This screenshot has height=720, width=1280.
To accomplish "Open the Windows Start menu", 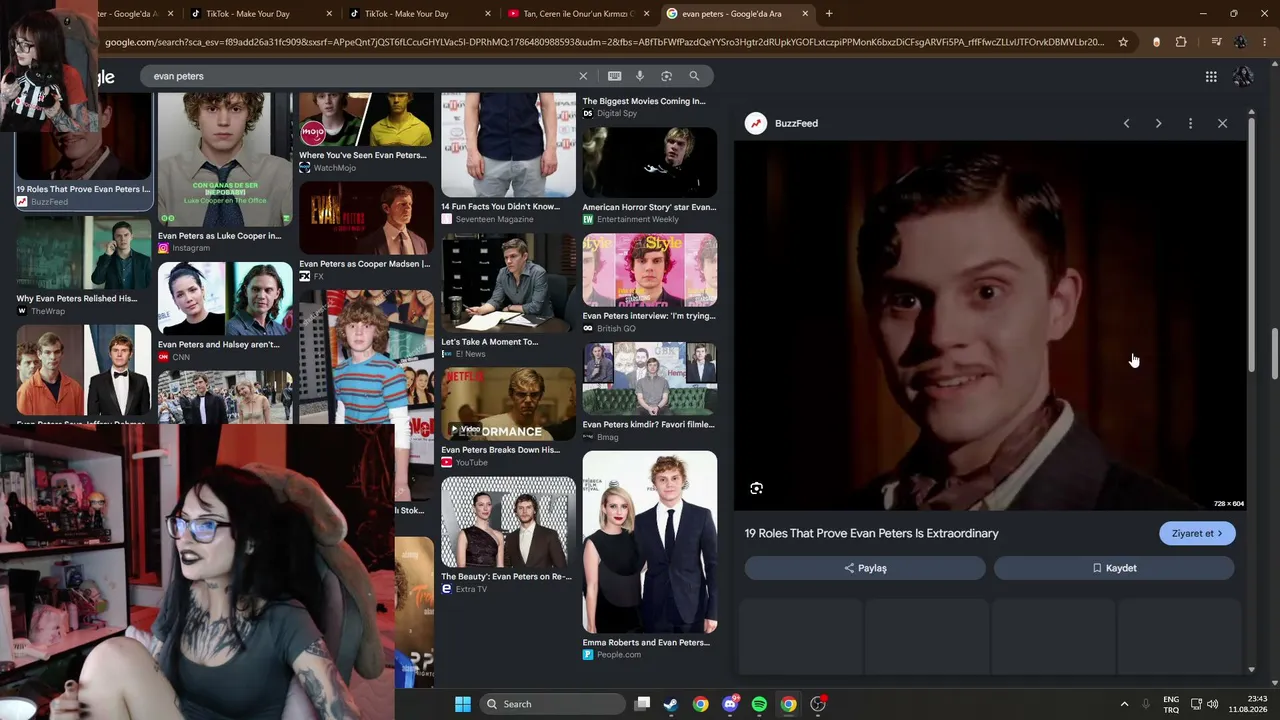I will coord(463,704).
